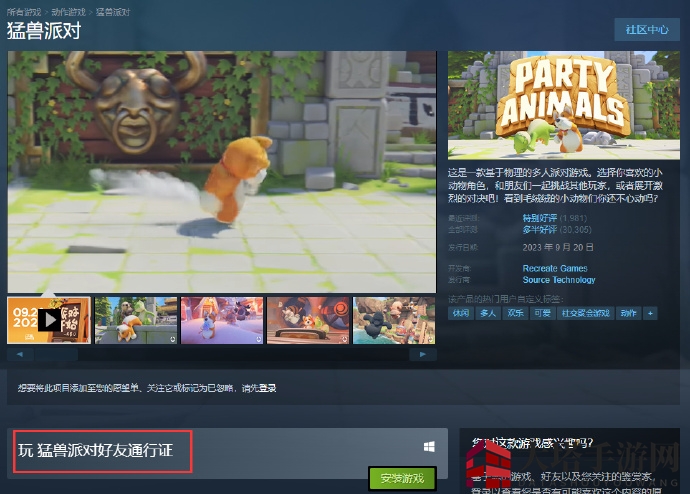Click the 所有游戏 breadcrumb link
The height and width of the screenshot is (494, 690).
click(x=24, y=12)
